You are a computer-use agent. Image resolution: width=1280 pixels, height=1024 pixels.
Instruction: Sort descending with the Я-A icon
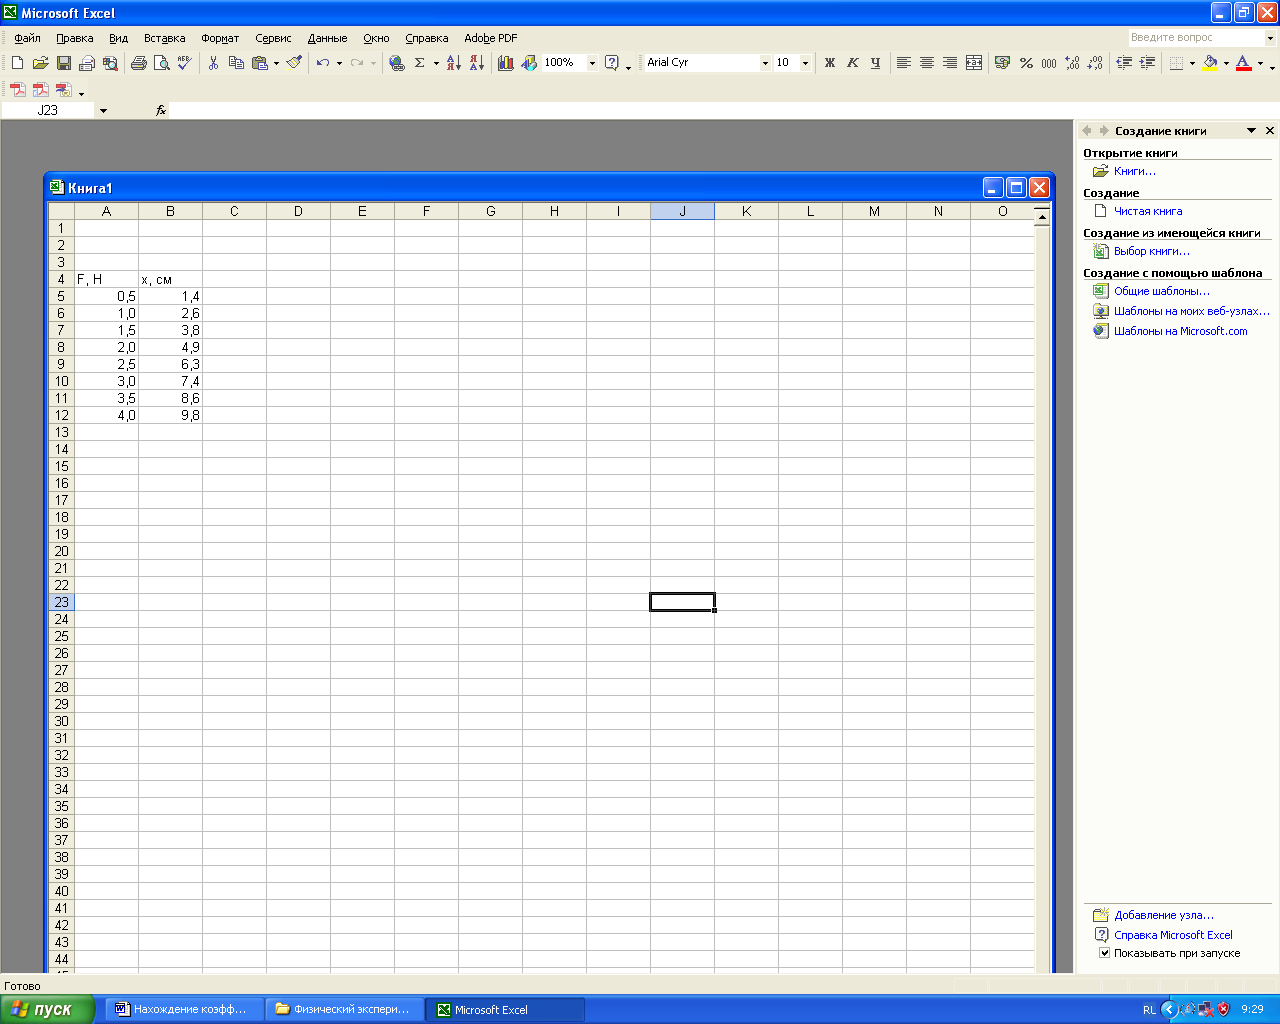(x=476, y=63)
